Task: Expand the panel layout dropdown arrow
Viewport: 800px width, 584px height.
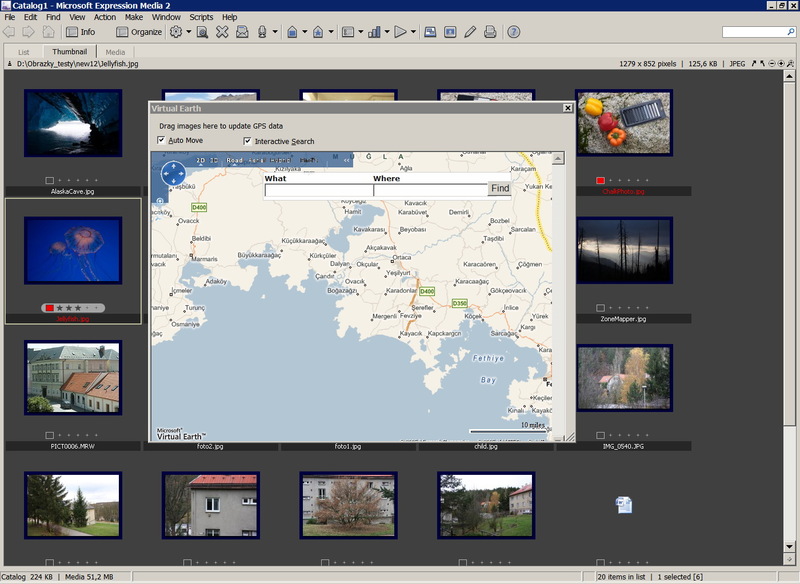Action: point(361,32)
